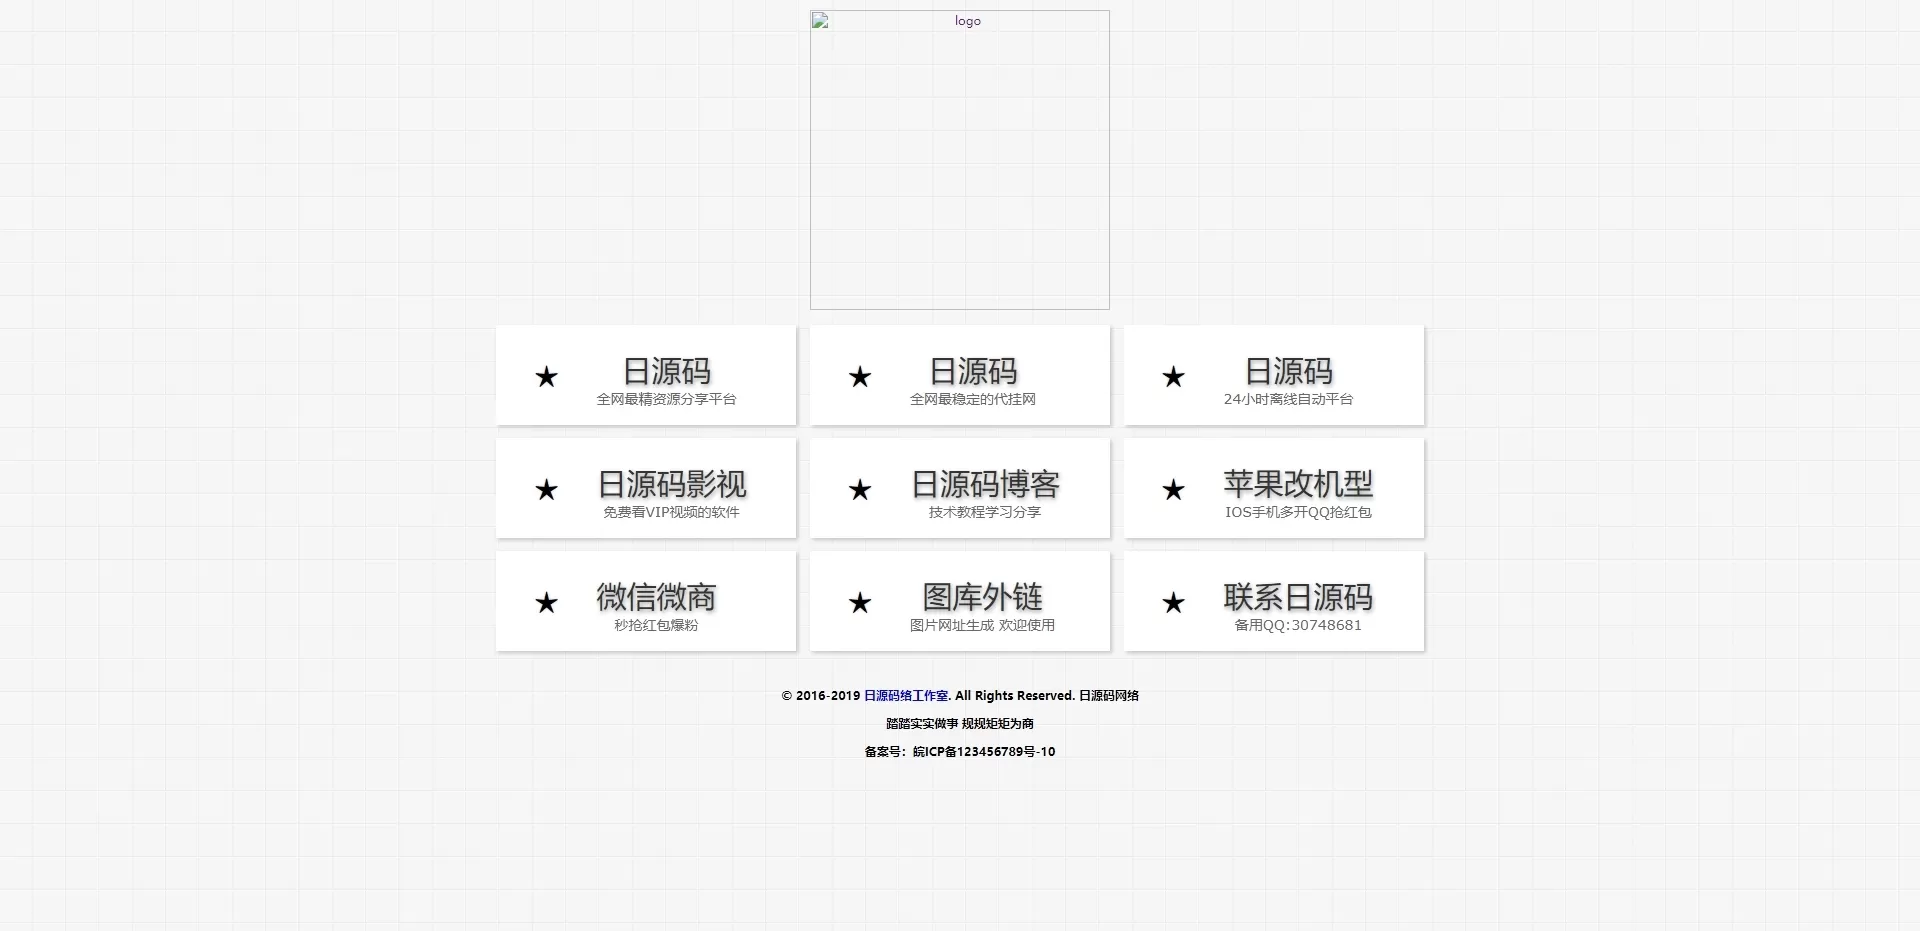Open 日源码 title above 全网最稳定的代挂网
The image size is (1920, 931).
973,371
